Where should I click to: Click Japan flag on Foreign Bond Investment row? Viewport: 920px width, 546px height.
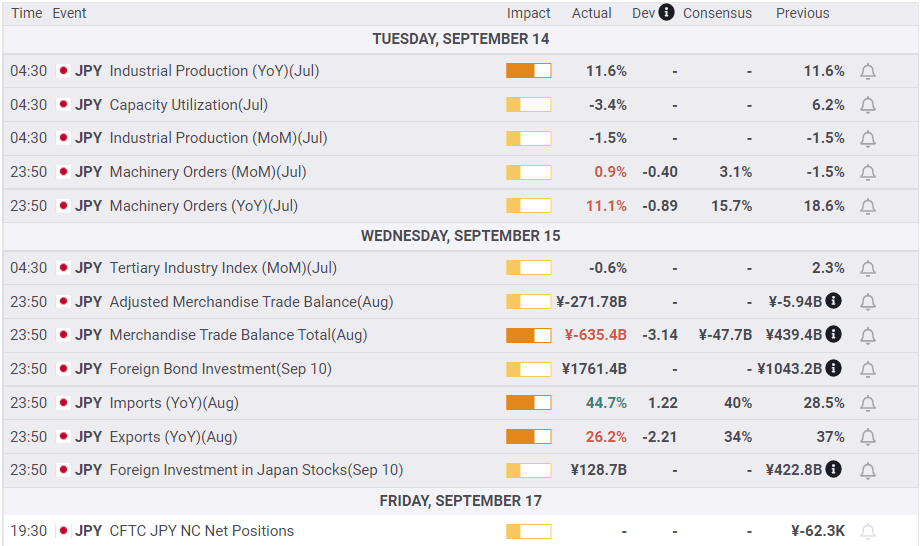coord(63,369)
